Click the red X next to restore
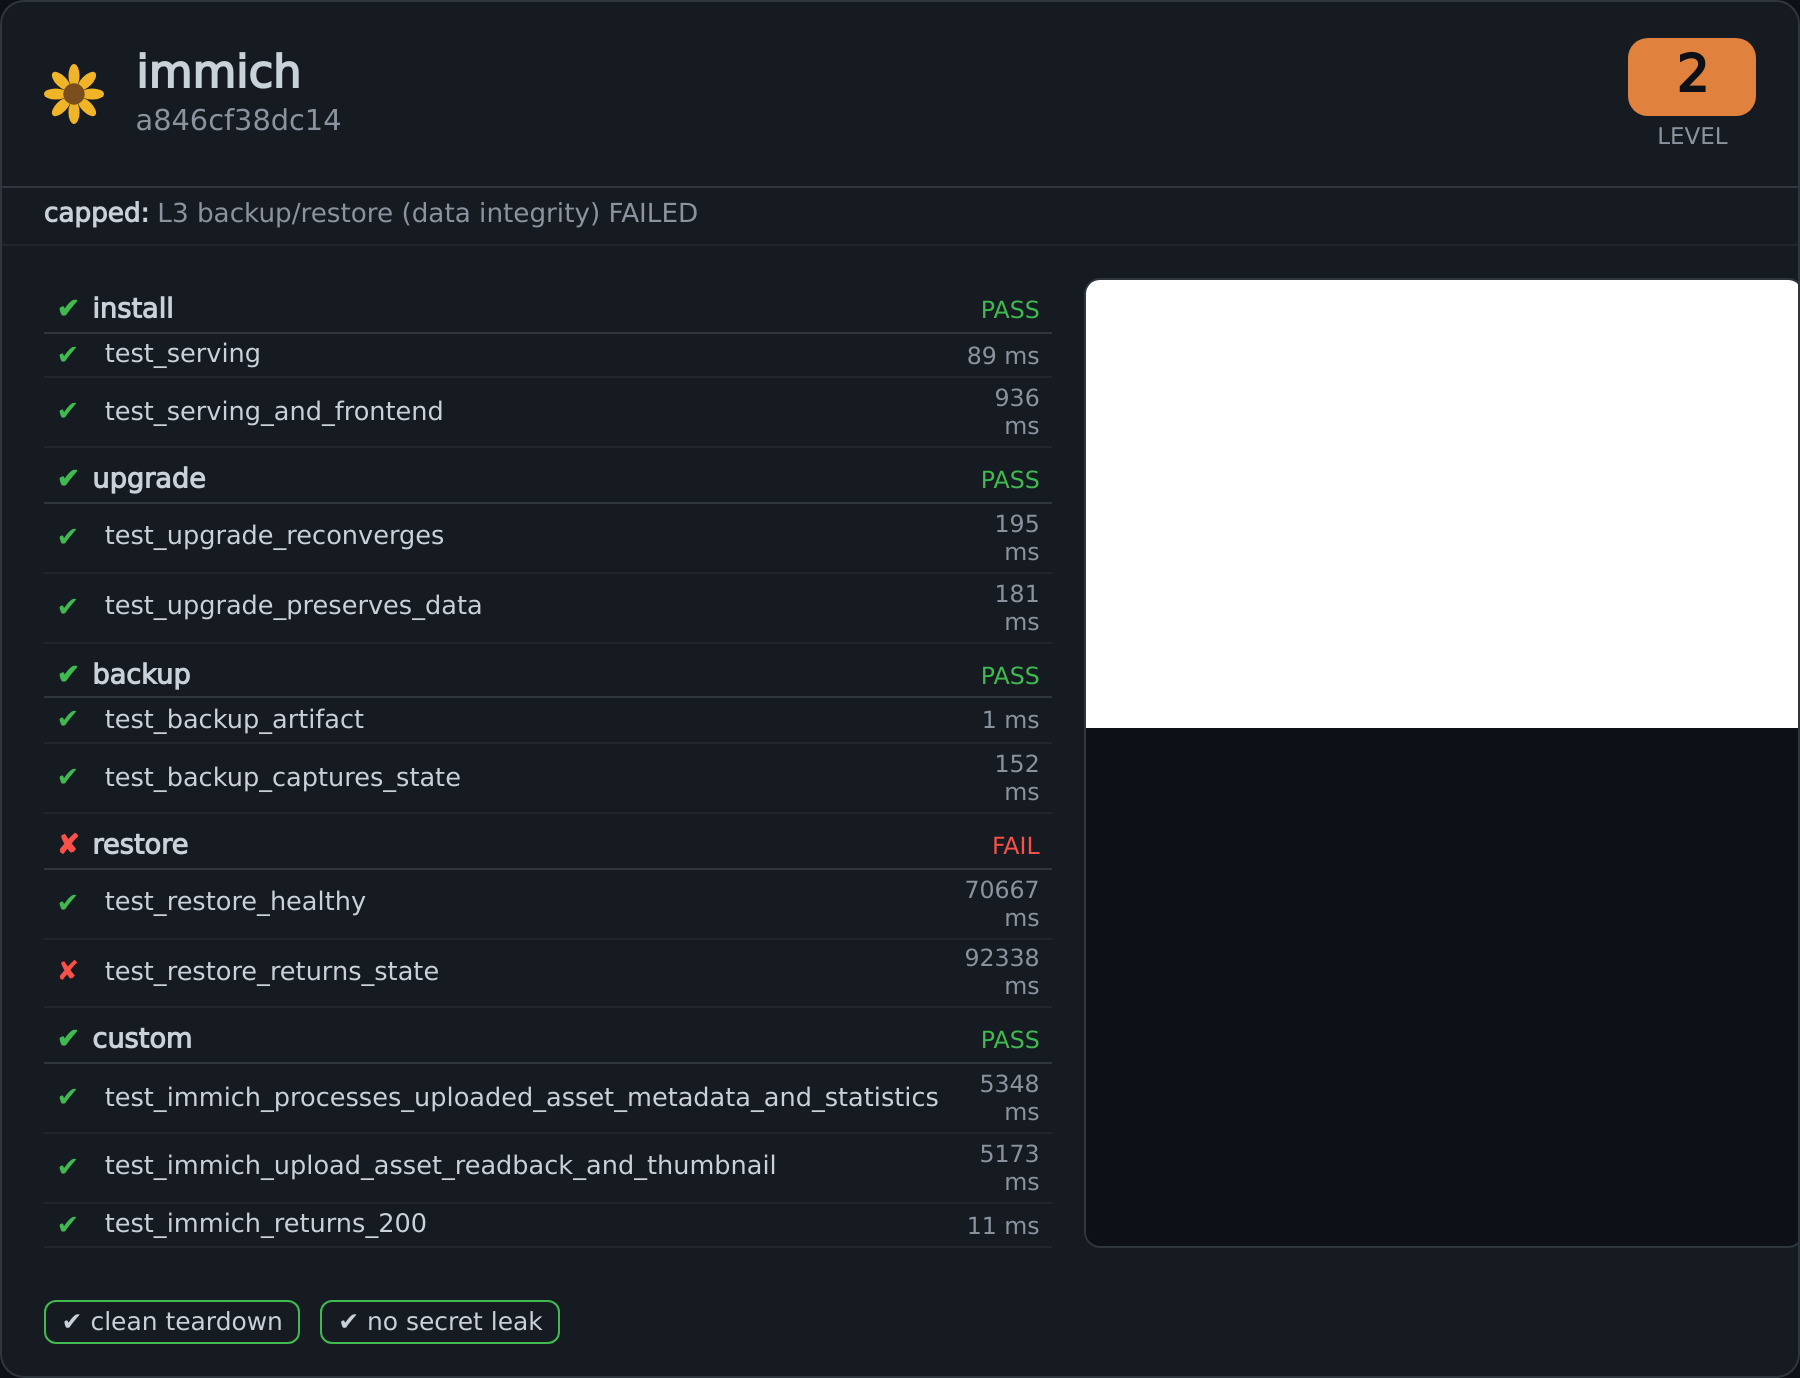Viewport: 1800px width, 1378px height. (x=68, y=844)
